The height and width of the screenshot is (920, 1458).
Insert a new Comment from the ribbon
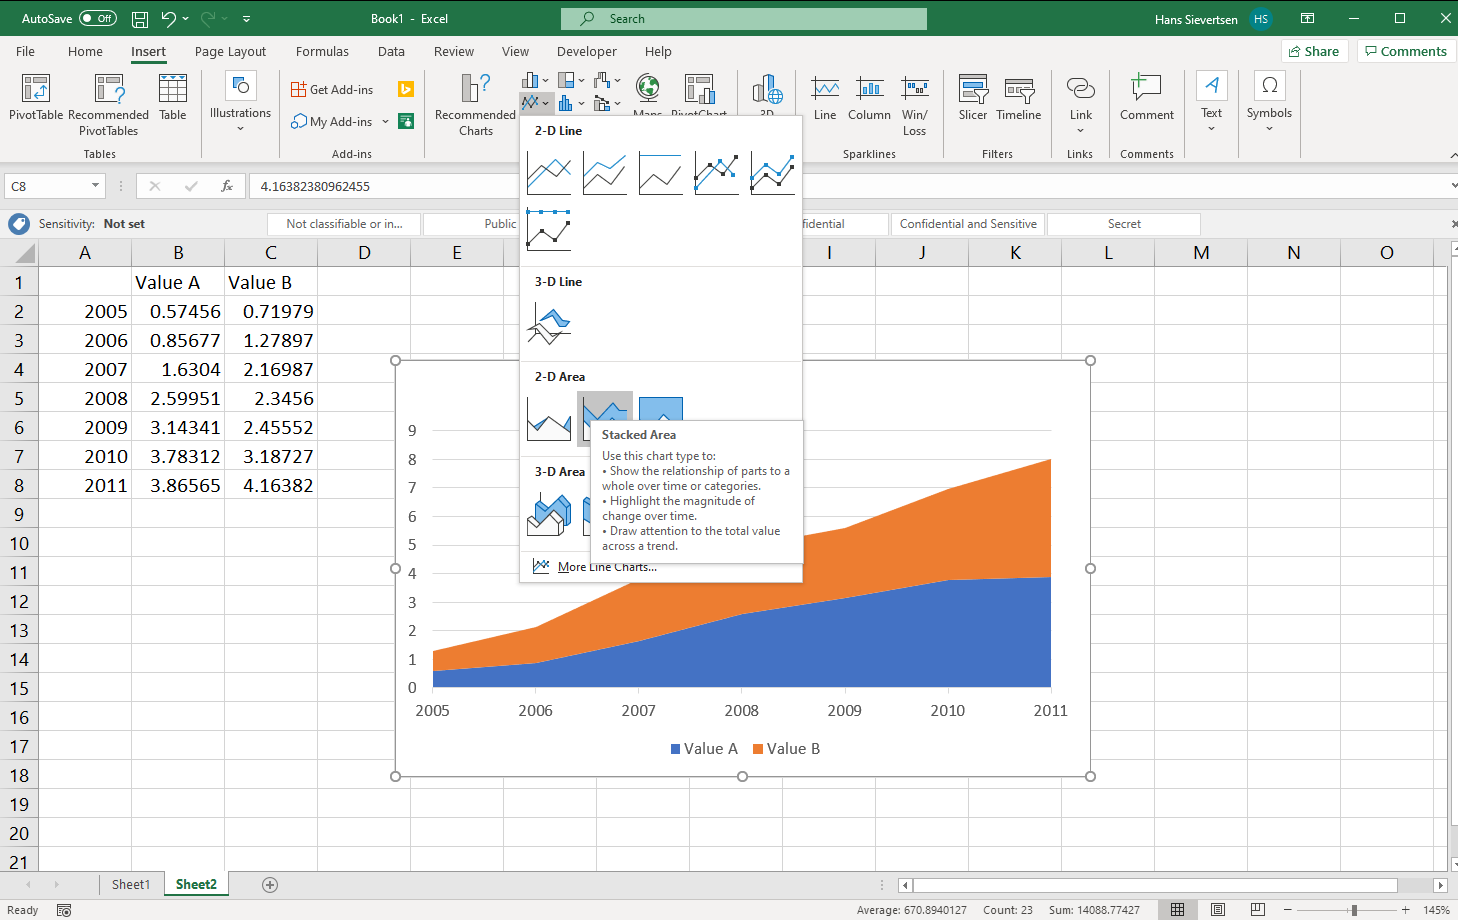tap(1147, 98)
